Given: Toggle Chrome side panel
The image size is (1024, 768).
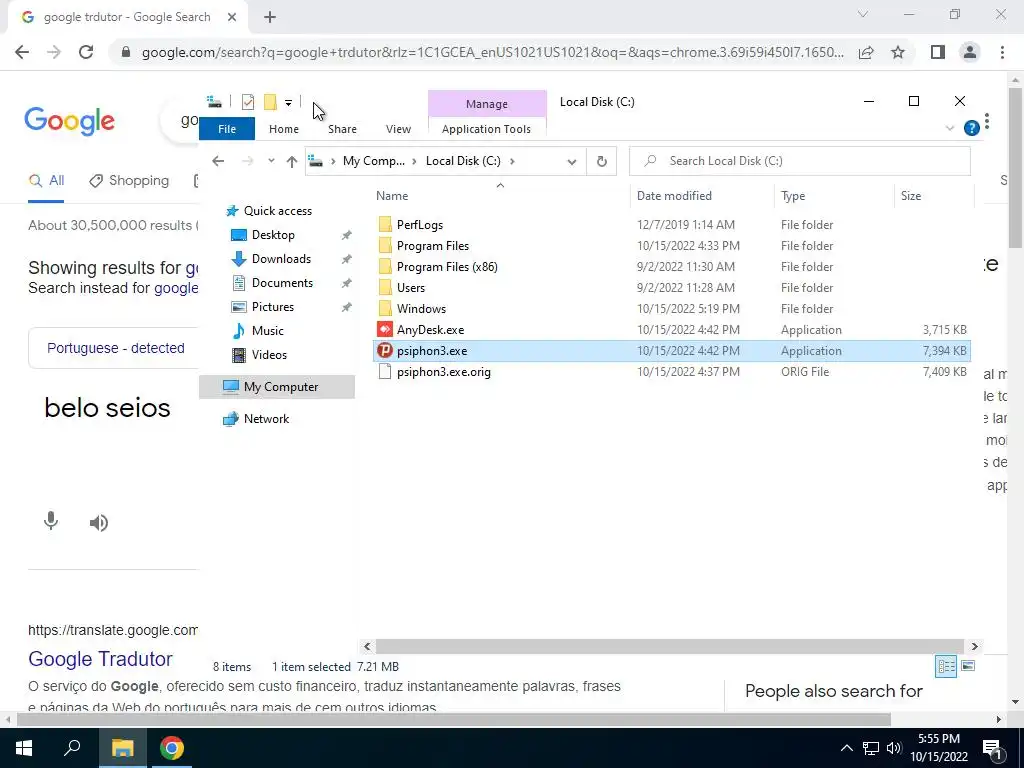Looking at the screenshot, I should [x=938, y=52].
